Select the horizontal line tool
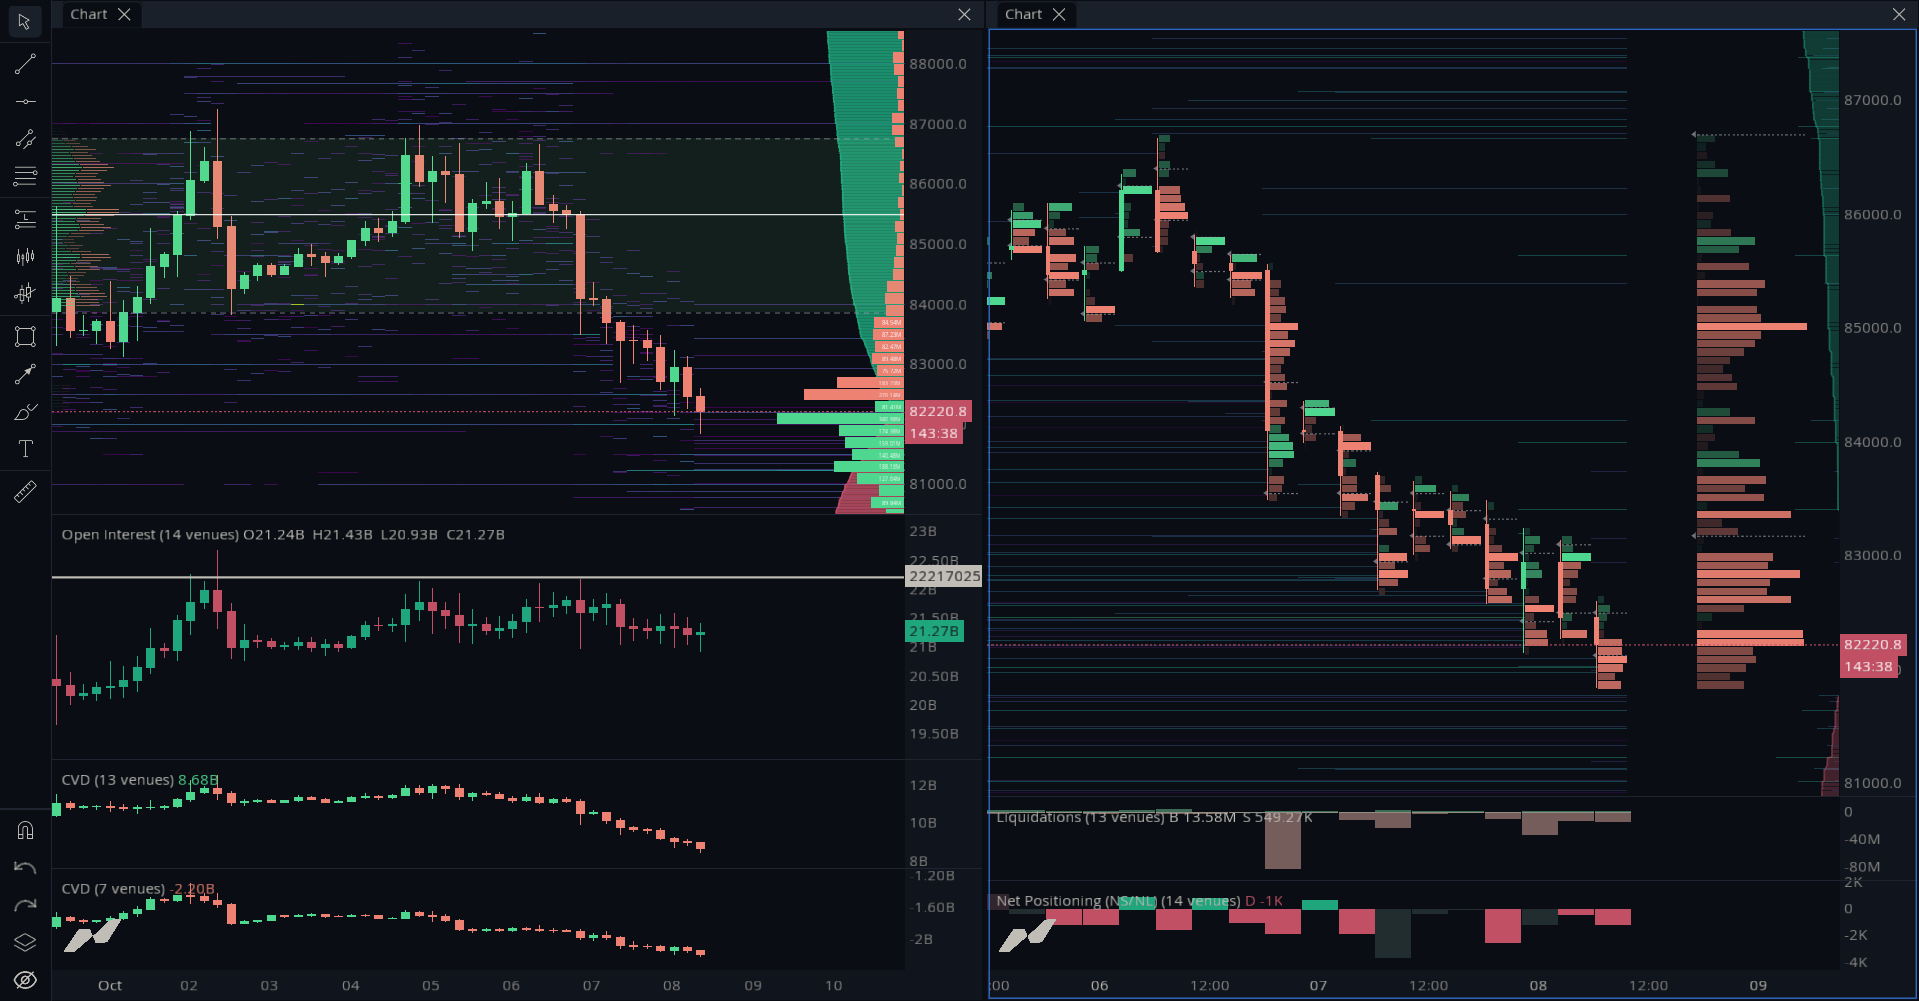Image resolution: width=1919 pixels, height=1001 pixels. click(25, 101)
